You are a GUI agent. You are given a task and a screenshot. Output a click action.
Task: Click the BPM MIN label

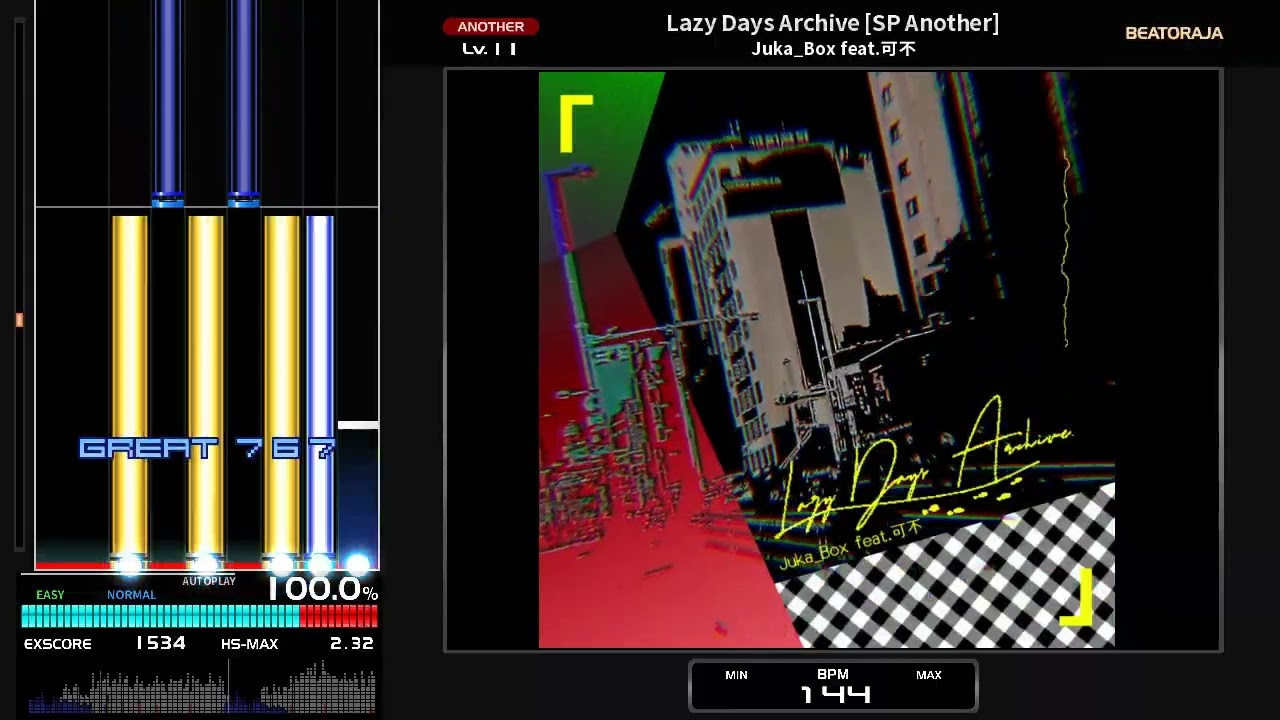pyautogui.click(x=736, y=675)
